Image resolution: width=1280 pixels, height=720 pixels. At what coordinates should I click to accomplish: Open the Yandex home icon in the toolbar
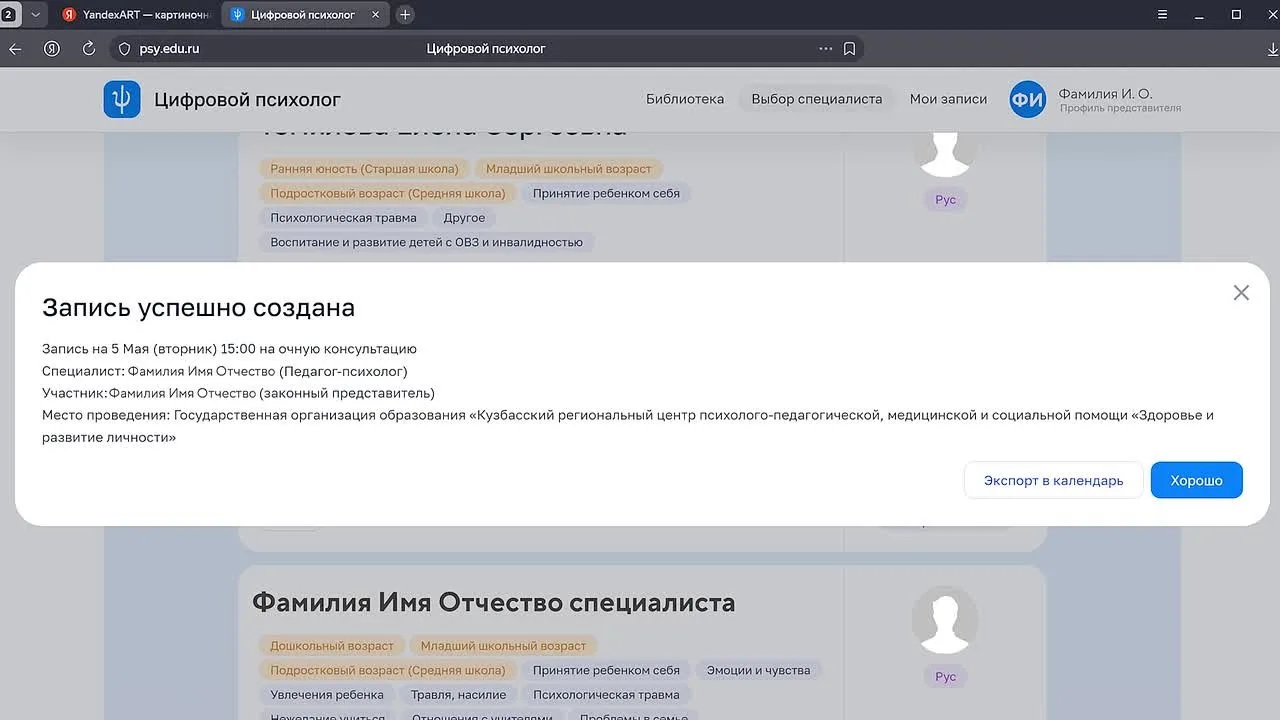click(x=52, y=48)
